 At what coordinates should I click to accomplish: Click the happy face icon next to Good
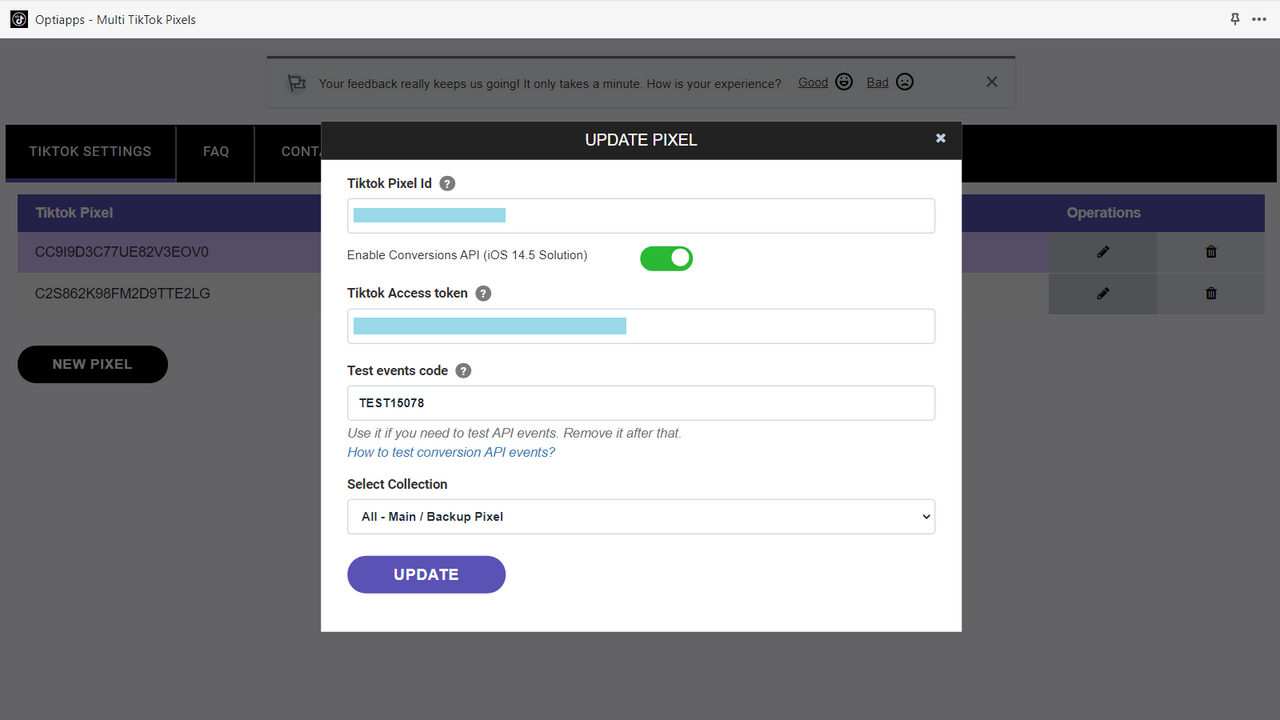[843, 82]
